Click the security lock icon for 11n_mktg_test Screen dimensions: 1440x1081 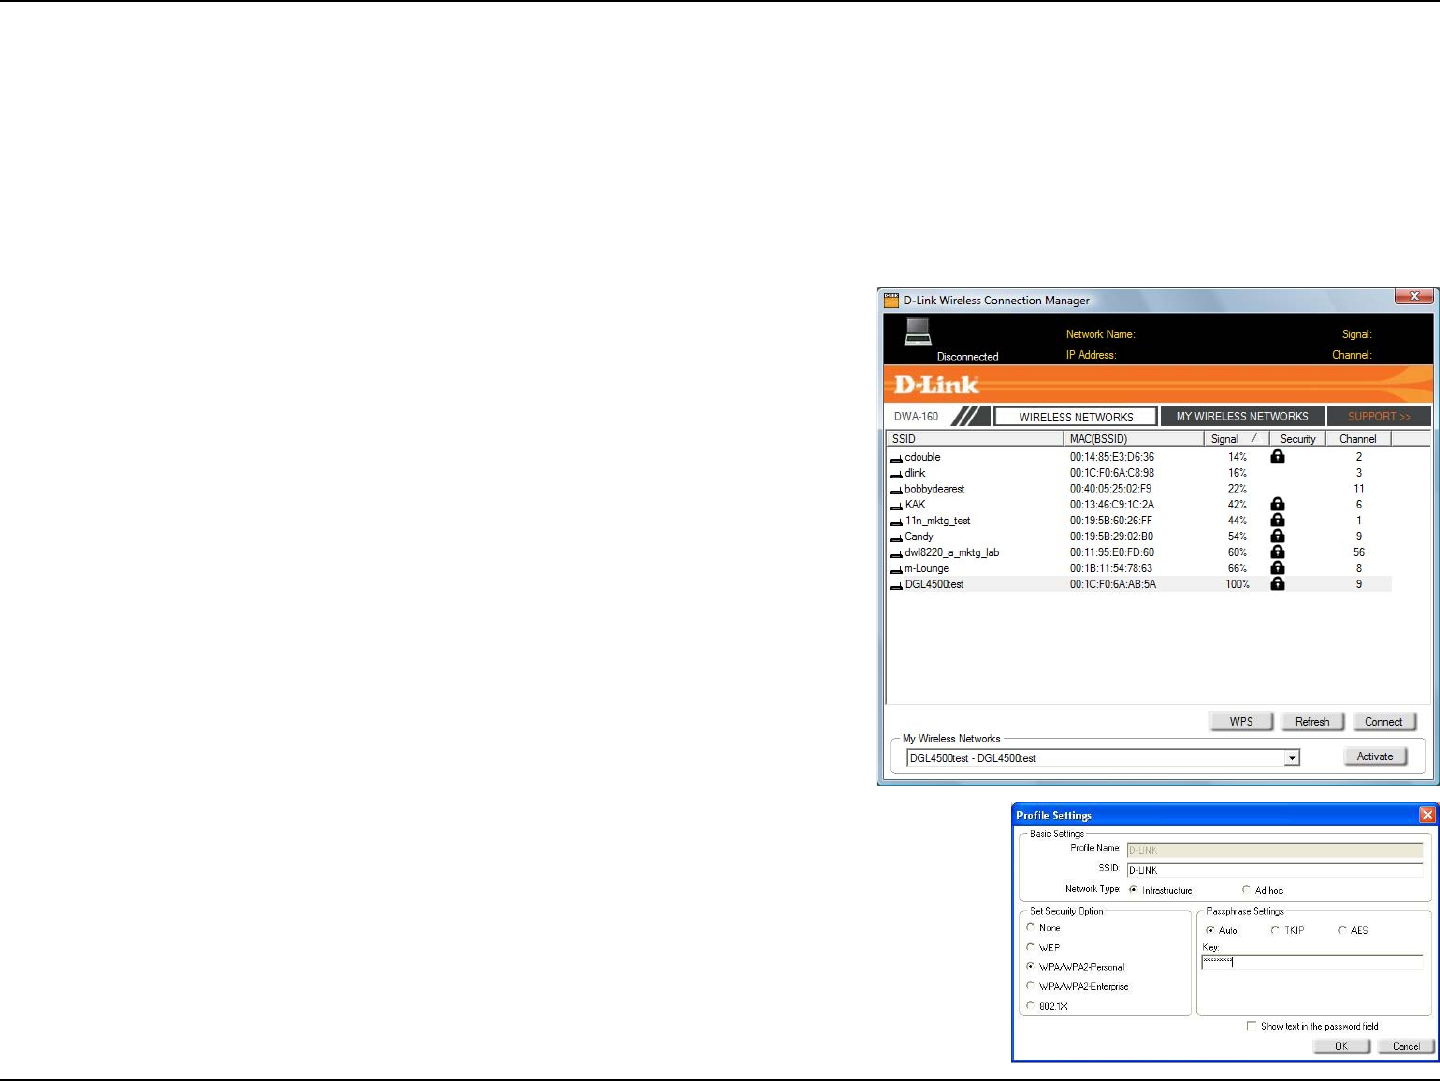1277,520
